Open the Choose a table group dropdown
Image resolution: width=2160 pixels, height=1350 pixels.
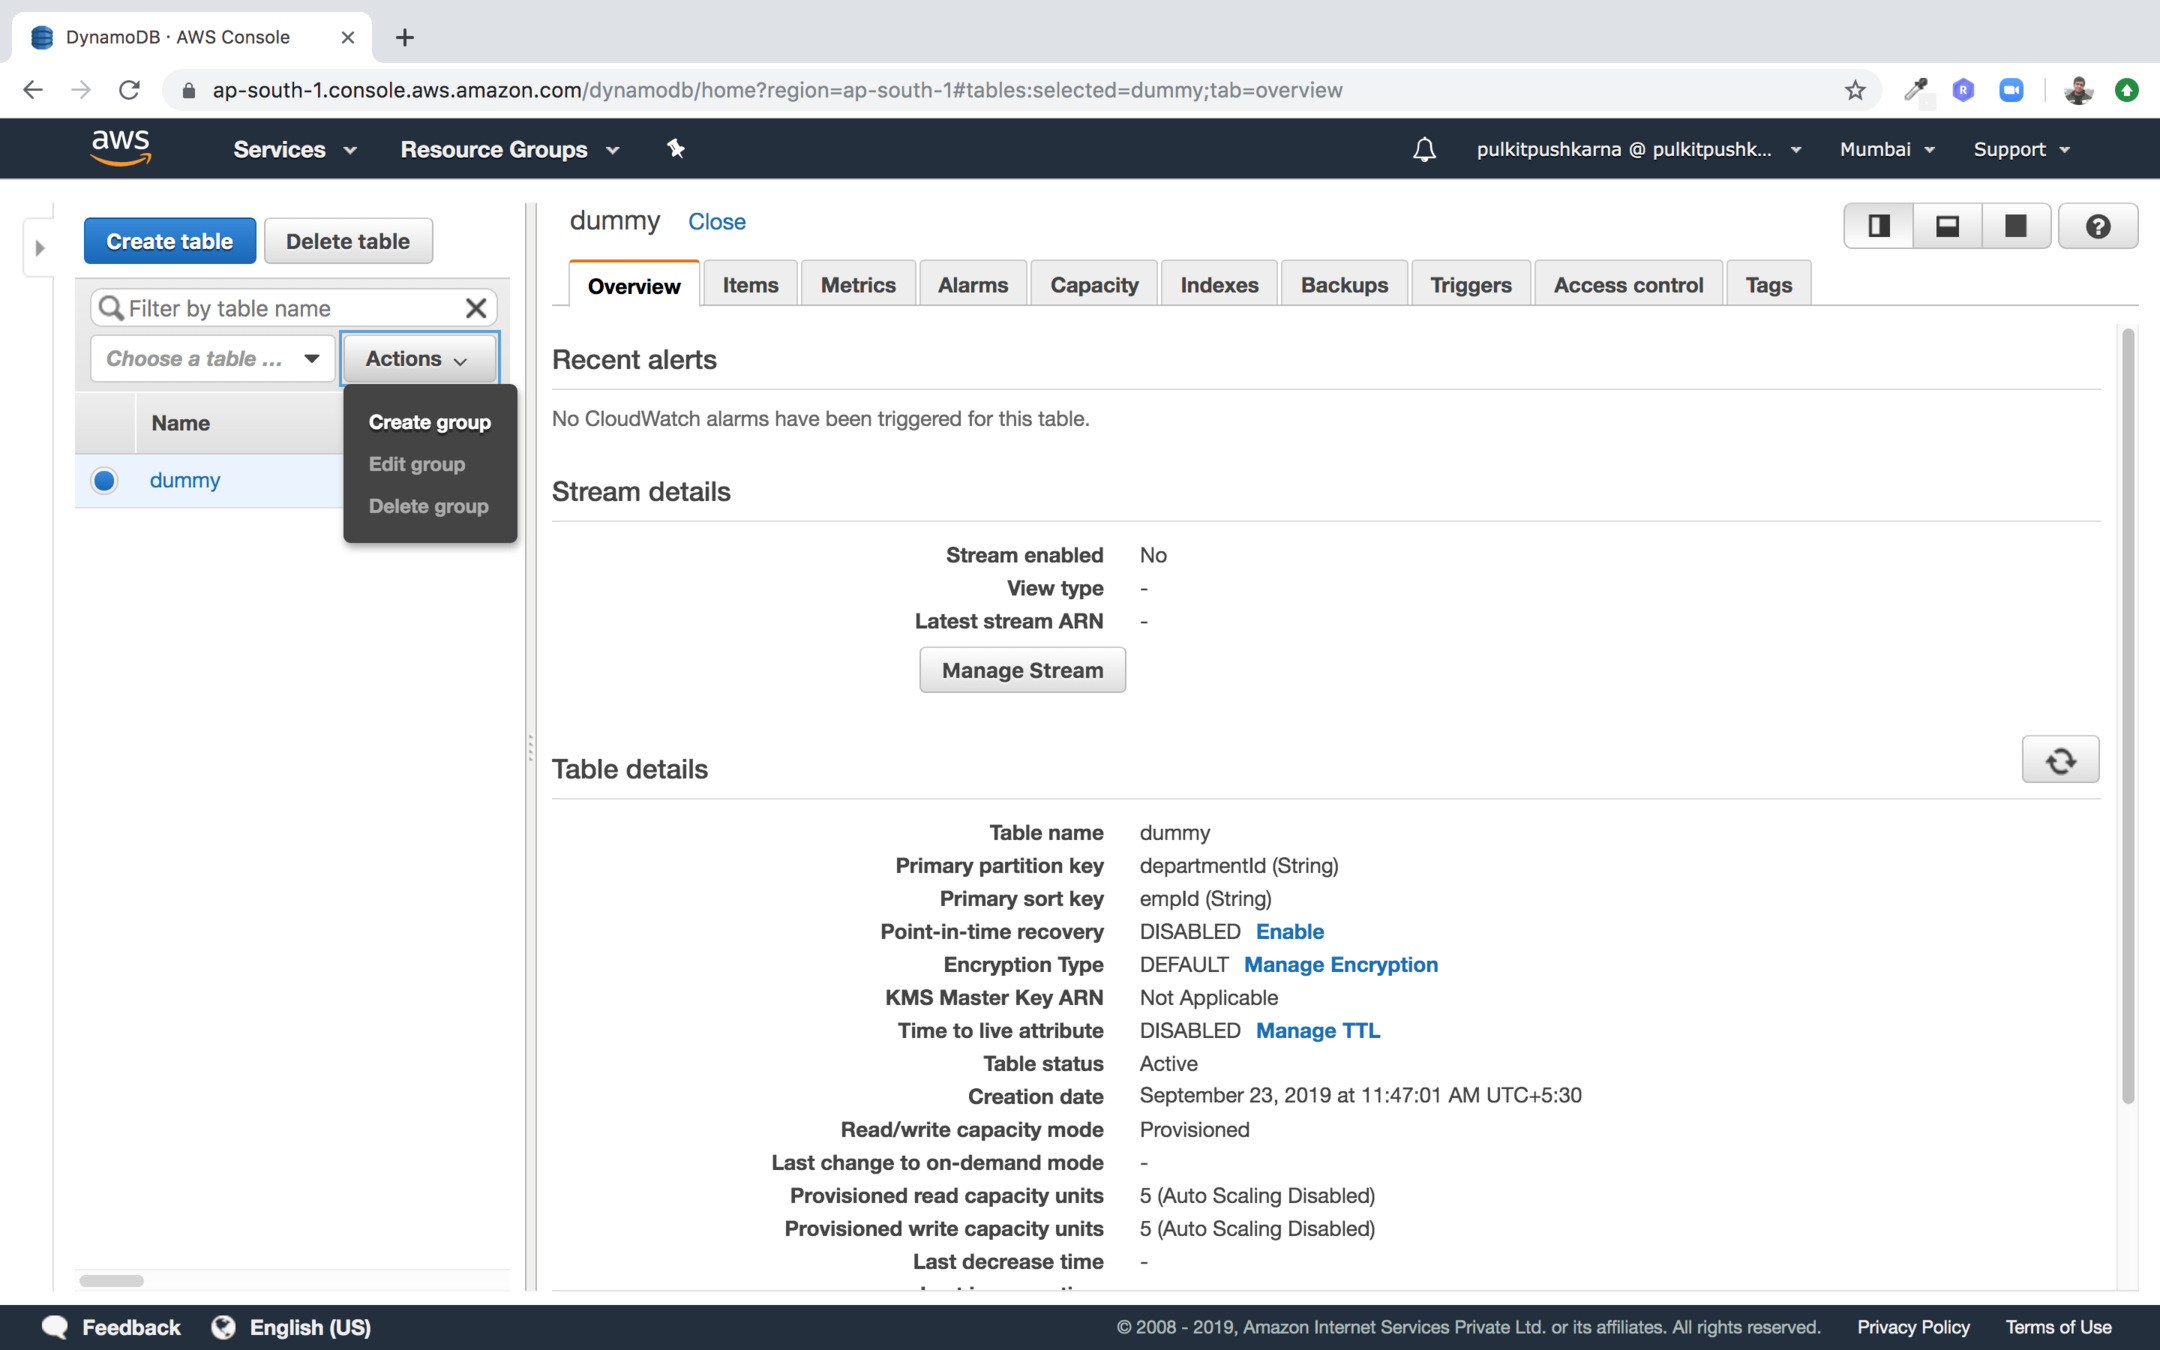213,358
